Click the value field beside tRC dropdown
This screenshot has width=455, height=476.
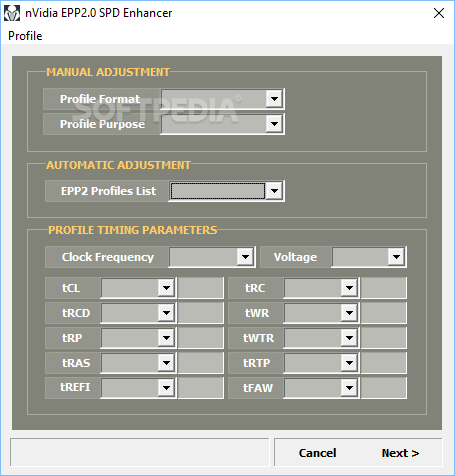tap(384, 288)
